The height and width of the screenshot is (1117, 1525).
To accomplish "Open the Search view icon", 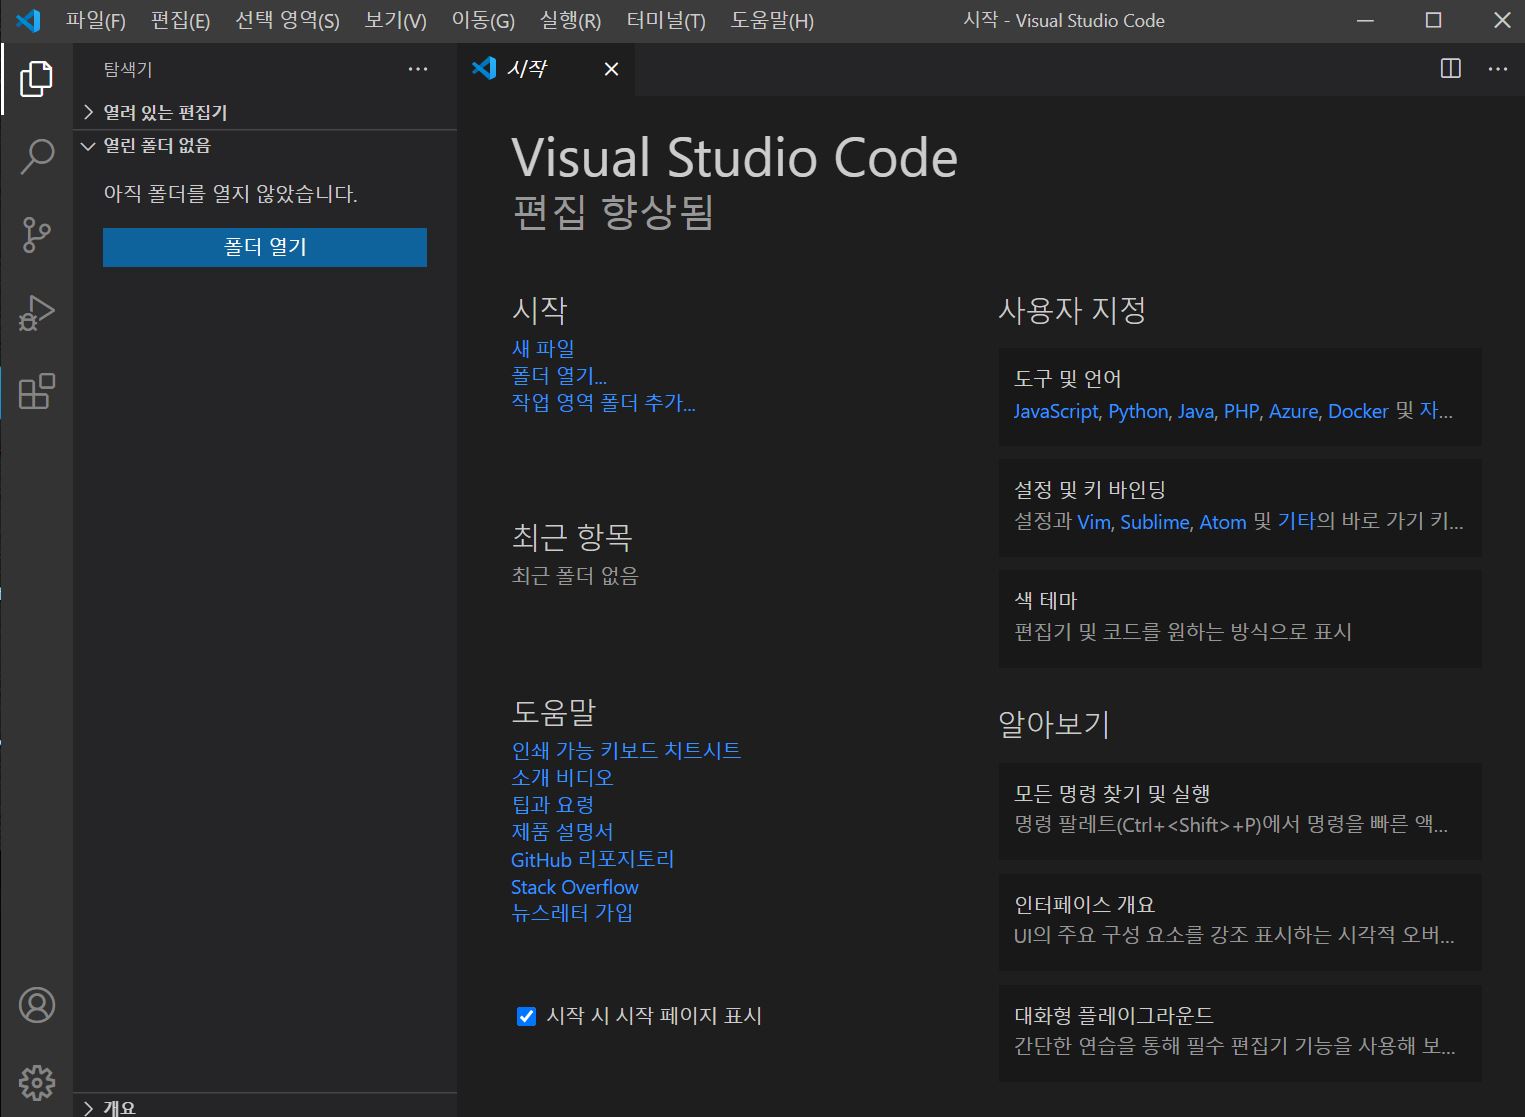I will point(36,156).
